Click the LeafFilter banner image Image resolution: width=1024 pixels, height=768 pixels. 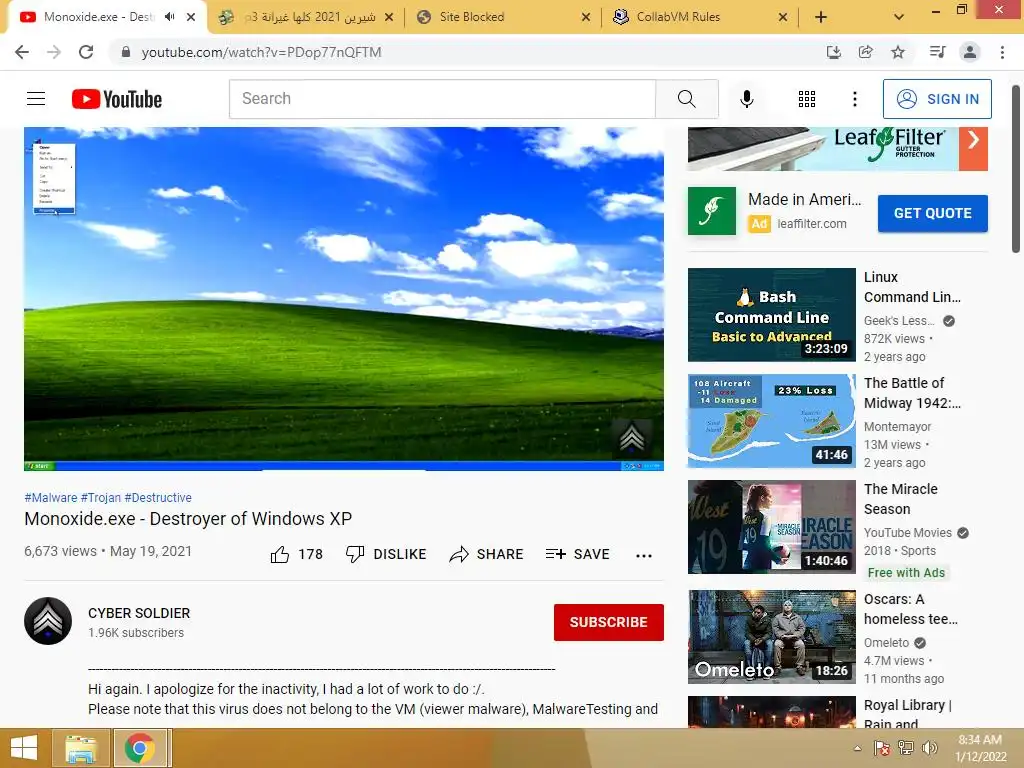[823, 149]
